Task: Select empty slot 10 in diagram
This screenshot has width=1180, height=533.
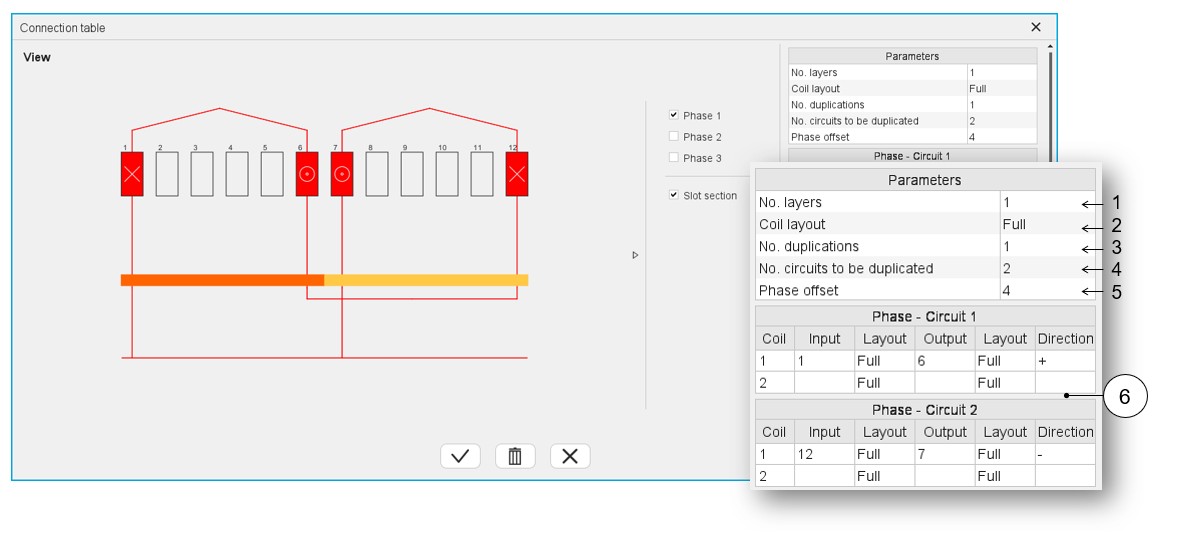Action: click(447, 174)
